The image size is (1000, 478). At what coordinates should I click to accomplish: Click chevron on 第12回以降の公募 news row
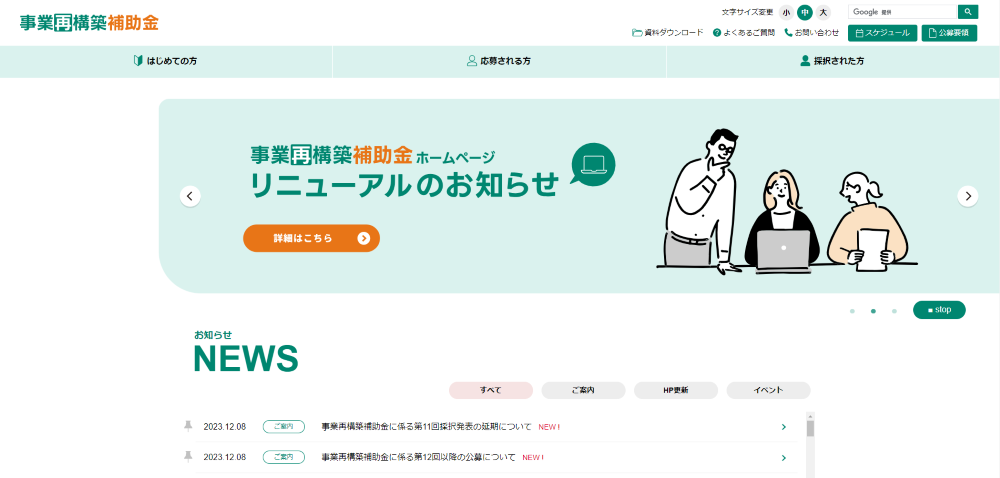click(784, 458)
